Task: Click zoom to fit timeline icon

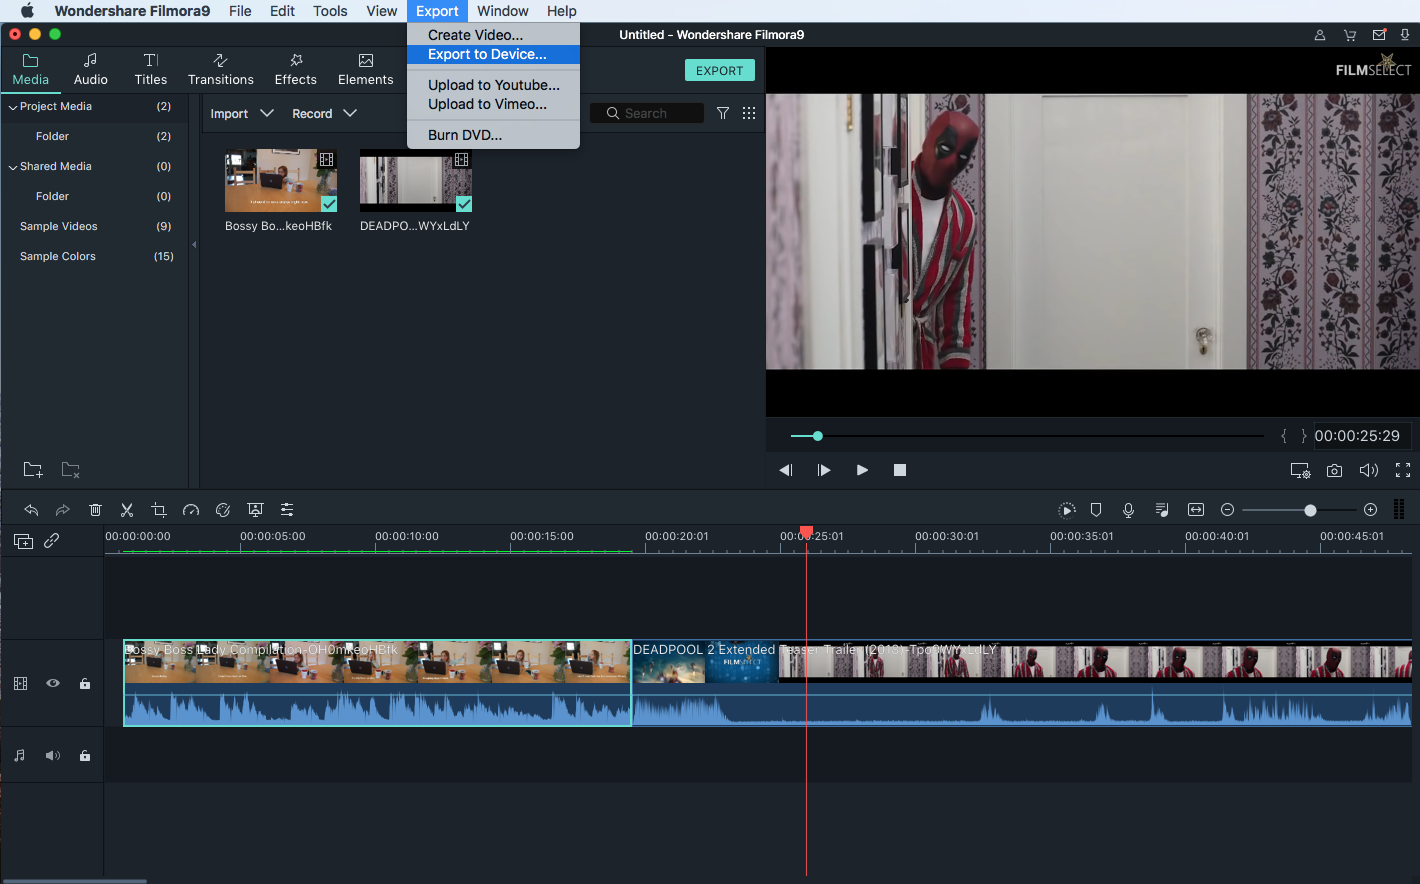Action: 1196,510
